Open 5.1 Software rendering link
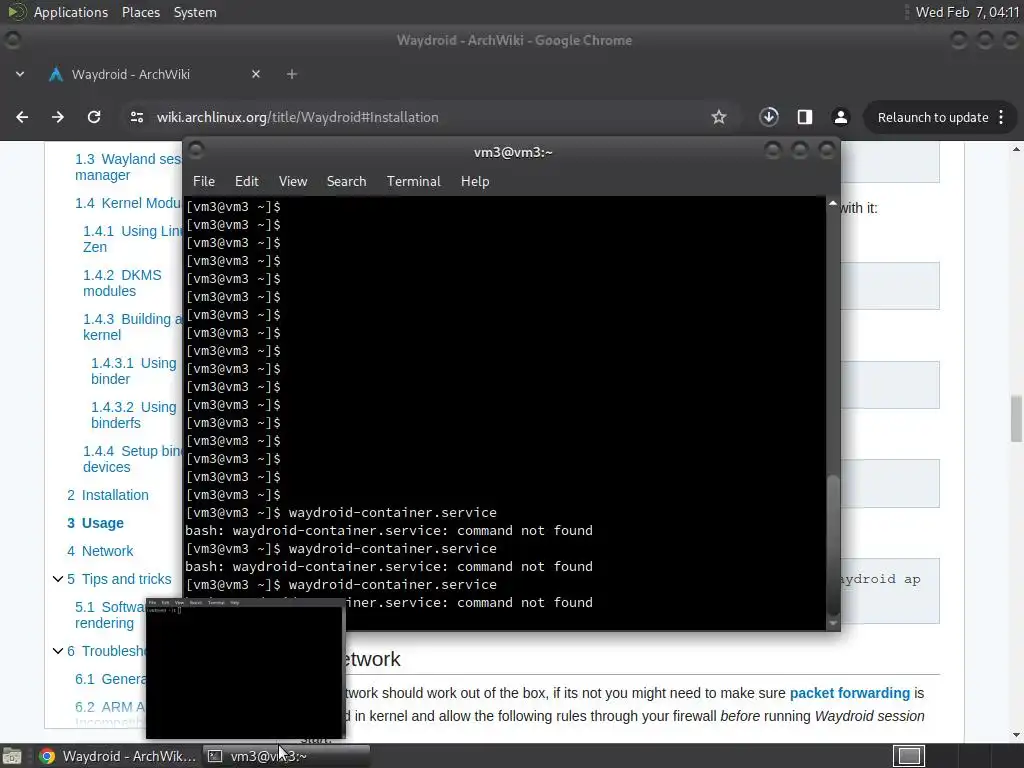The image size is (1024, 768). (x=108, y=615)
